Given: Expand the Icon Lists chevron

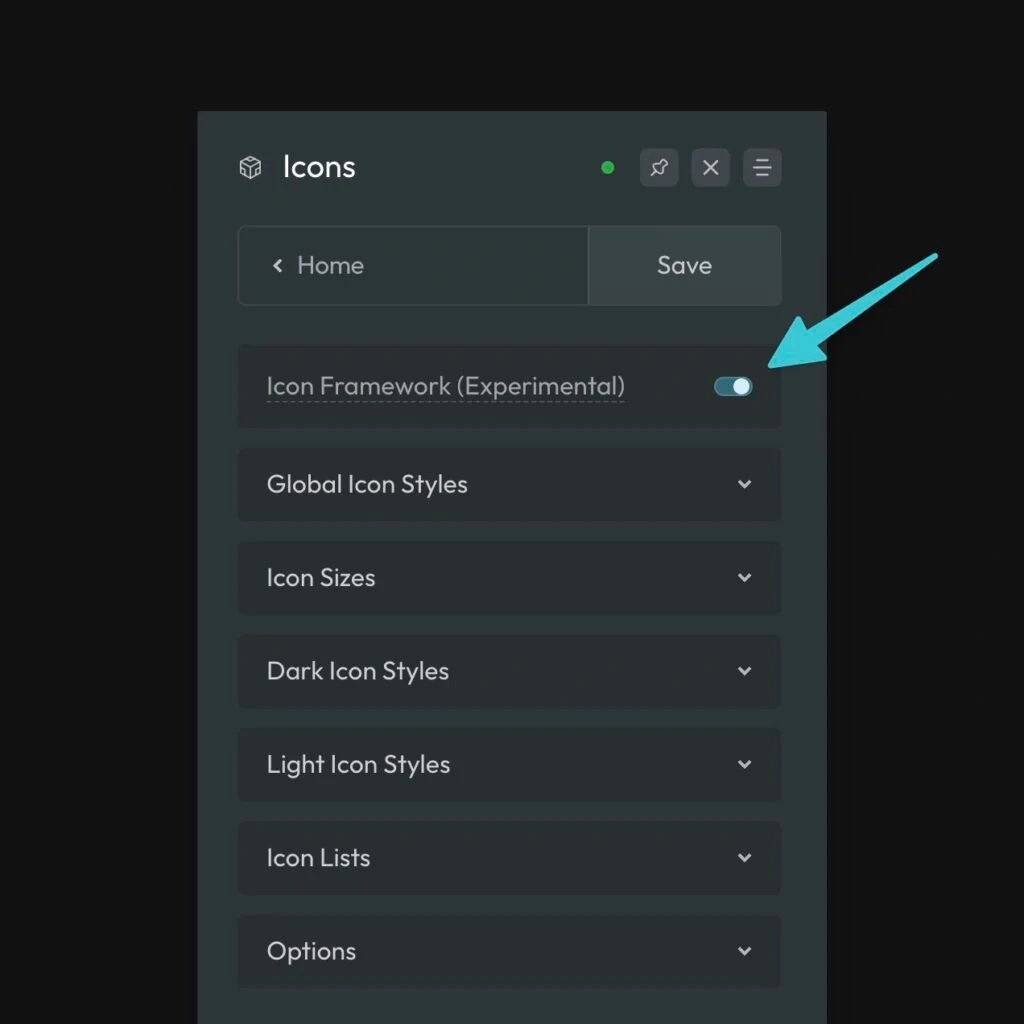Looking at the screenshot, I should point(744,858).
